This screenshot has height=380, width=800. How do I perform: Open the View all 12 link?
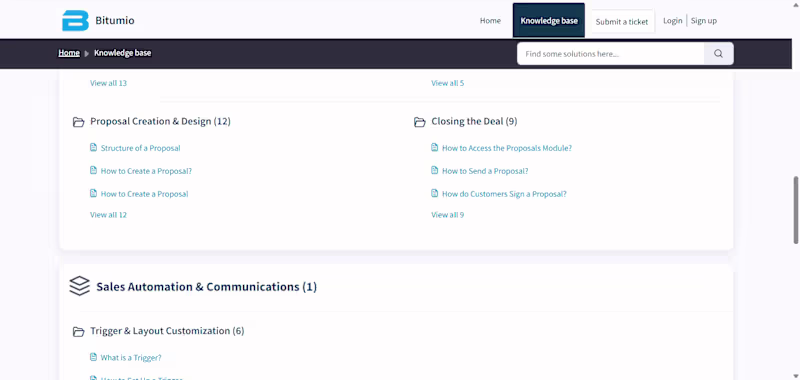[x=108, y=215]
